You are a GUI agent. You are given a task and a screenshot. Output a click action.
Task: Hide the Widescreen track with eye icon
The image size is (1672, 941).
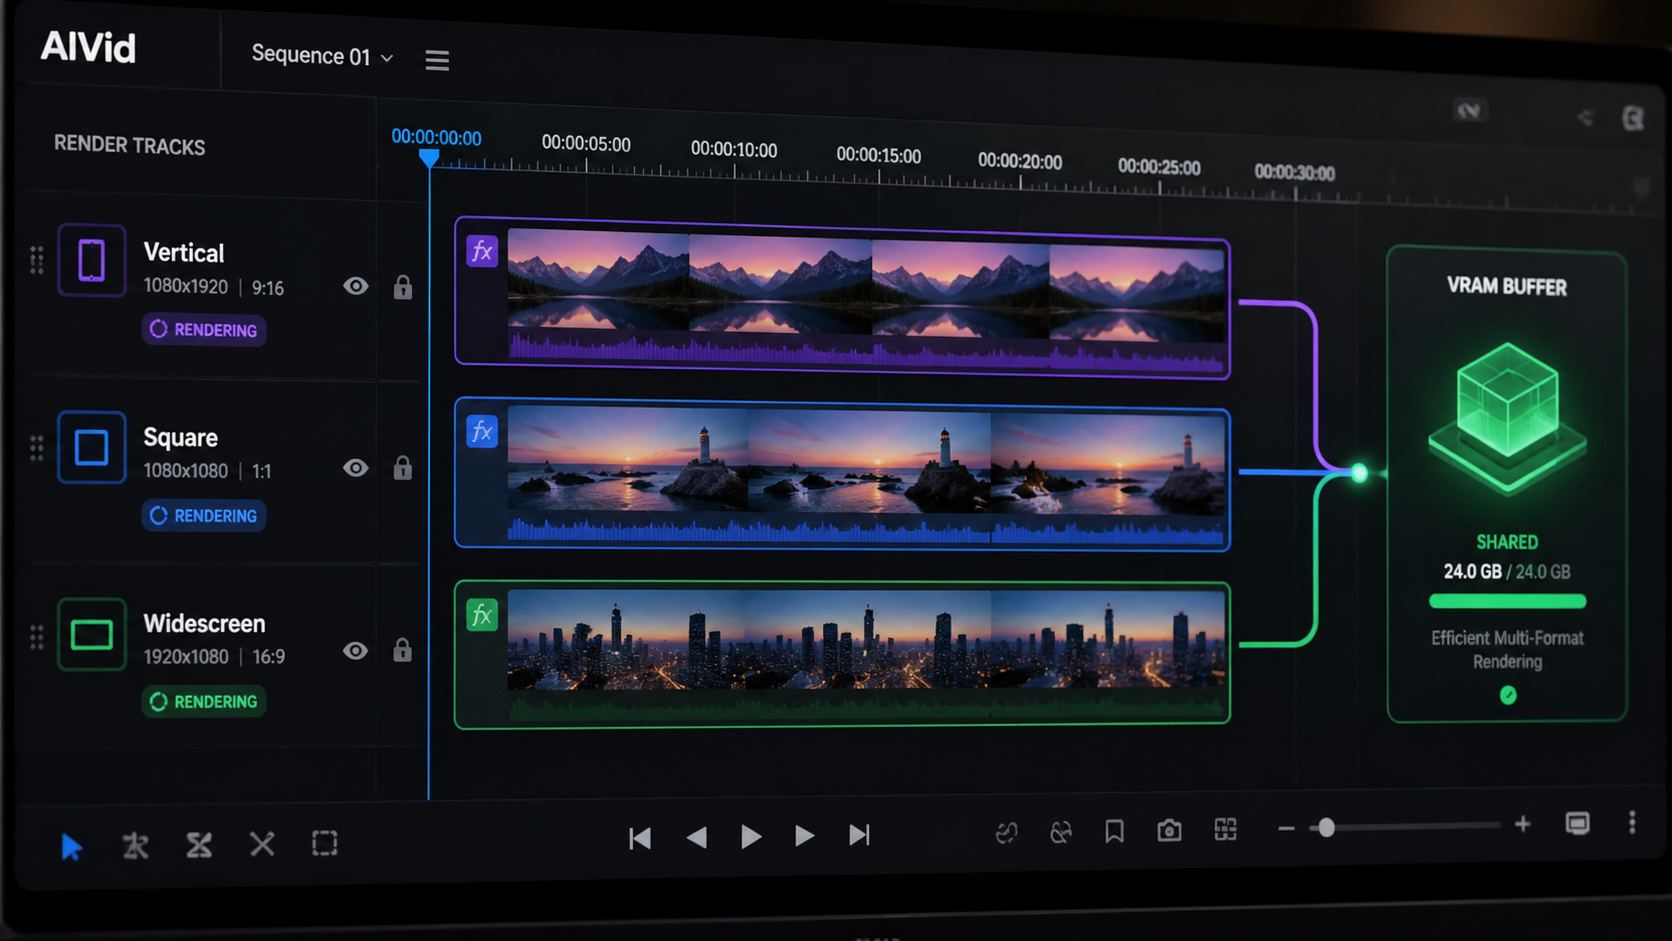click(356, 651)
